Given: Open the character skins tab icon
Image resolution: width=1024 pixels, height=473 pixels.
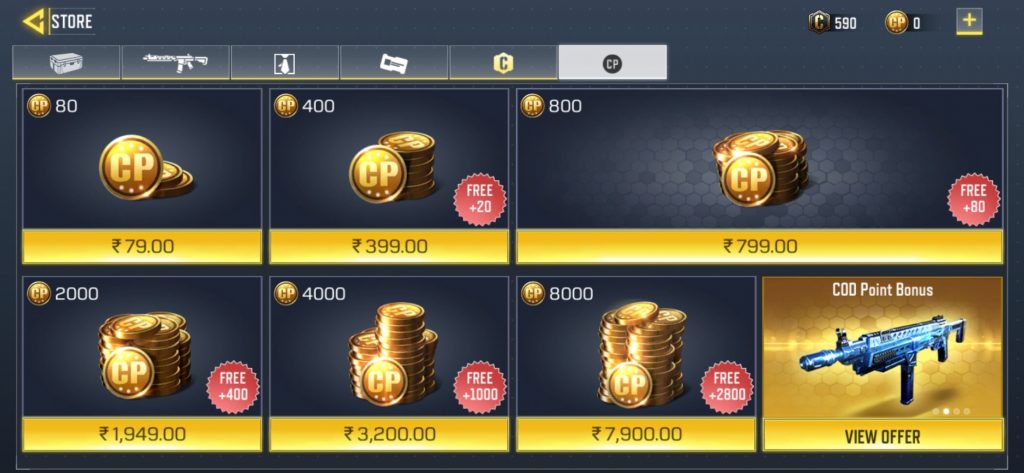Looking at the screenshot, I should click(x=285, y=63).
